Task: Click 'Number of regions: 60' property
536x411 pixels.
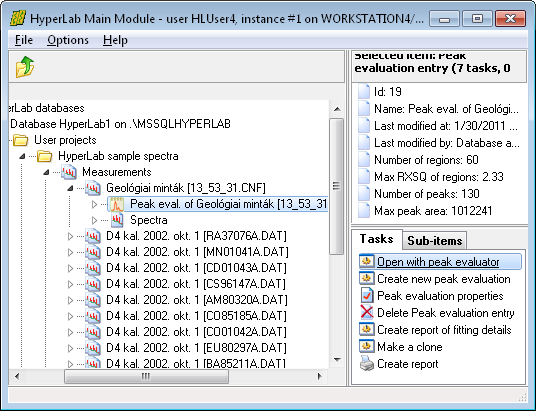Action: pyautogui.click(x=426, y=160)
